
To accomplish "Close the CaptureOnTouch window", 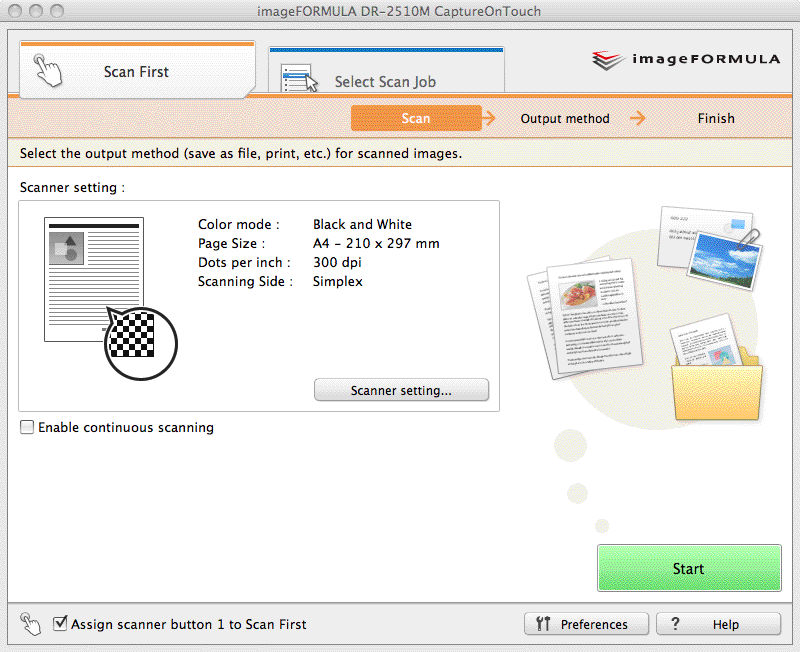I will tap(15, 11).
